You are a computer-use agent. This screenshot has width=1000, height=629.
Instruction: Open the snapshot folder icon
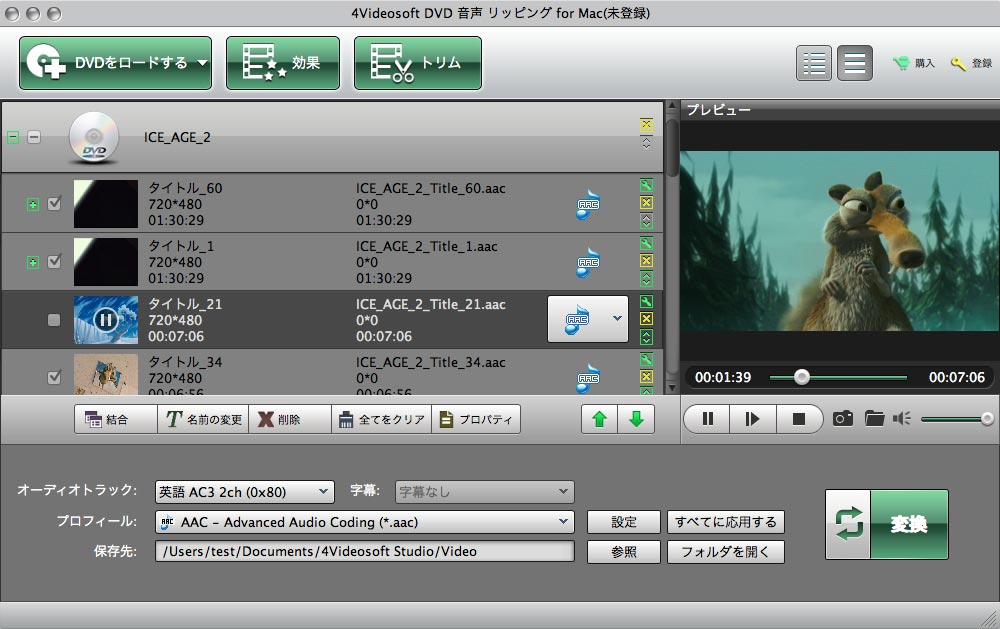(874, 418)
